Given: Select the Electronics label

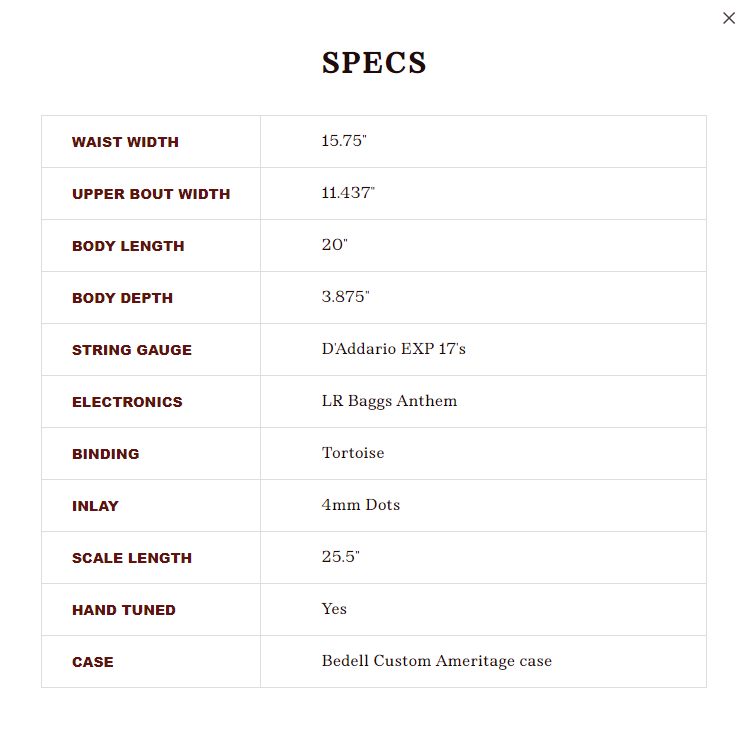Looking at the screenshot, I should tap(127, 402).
